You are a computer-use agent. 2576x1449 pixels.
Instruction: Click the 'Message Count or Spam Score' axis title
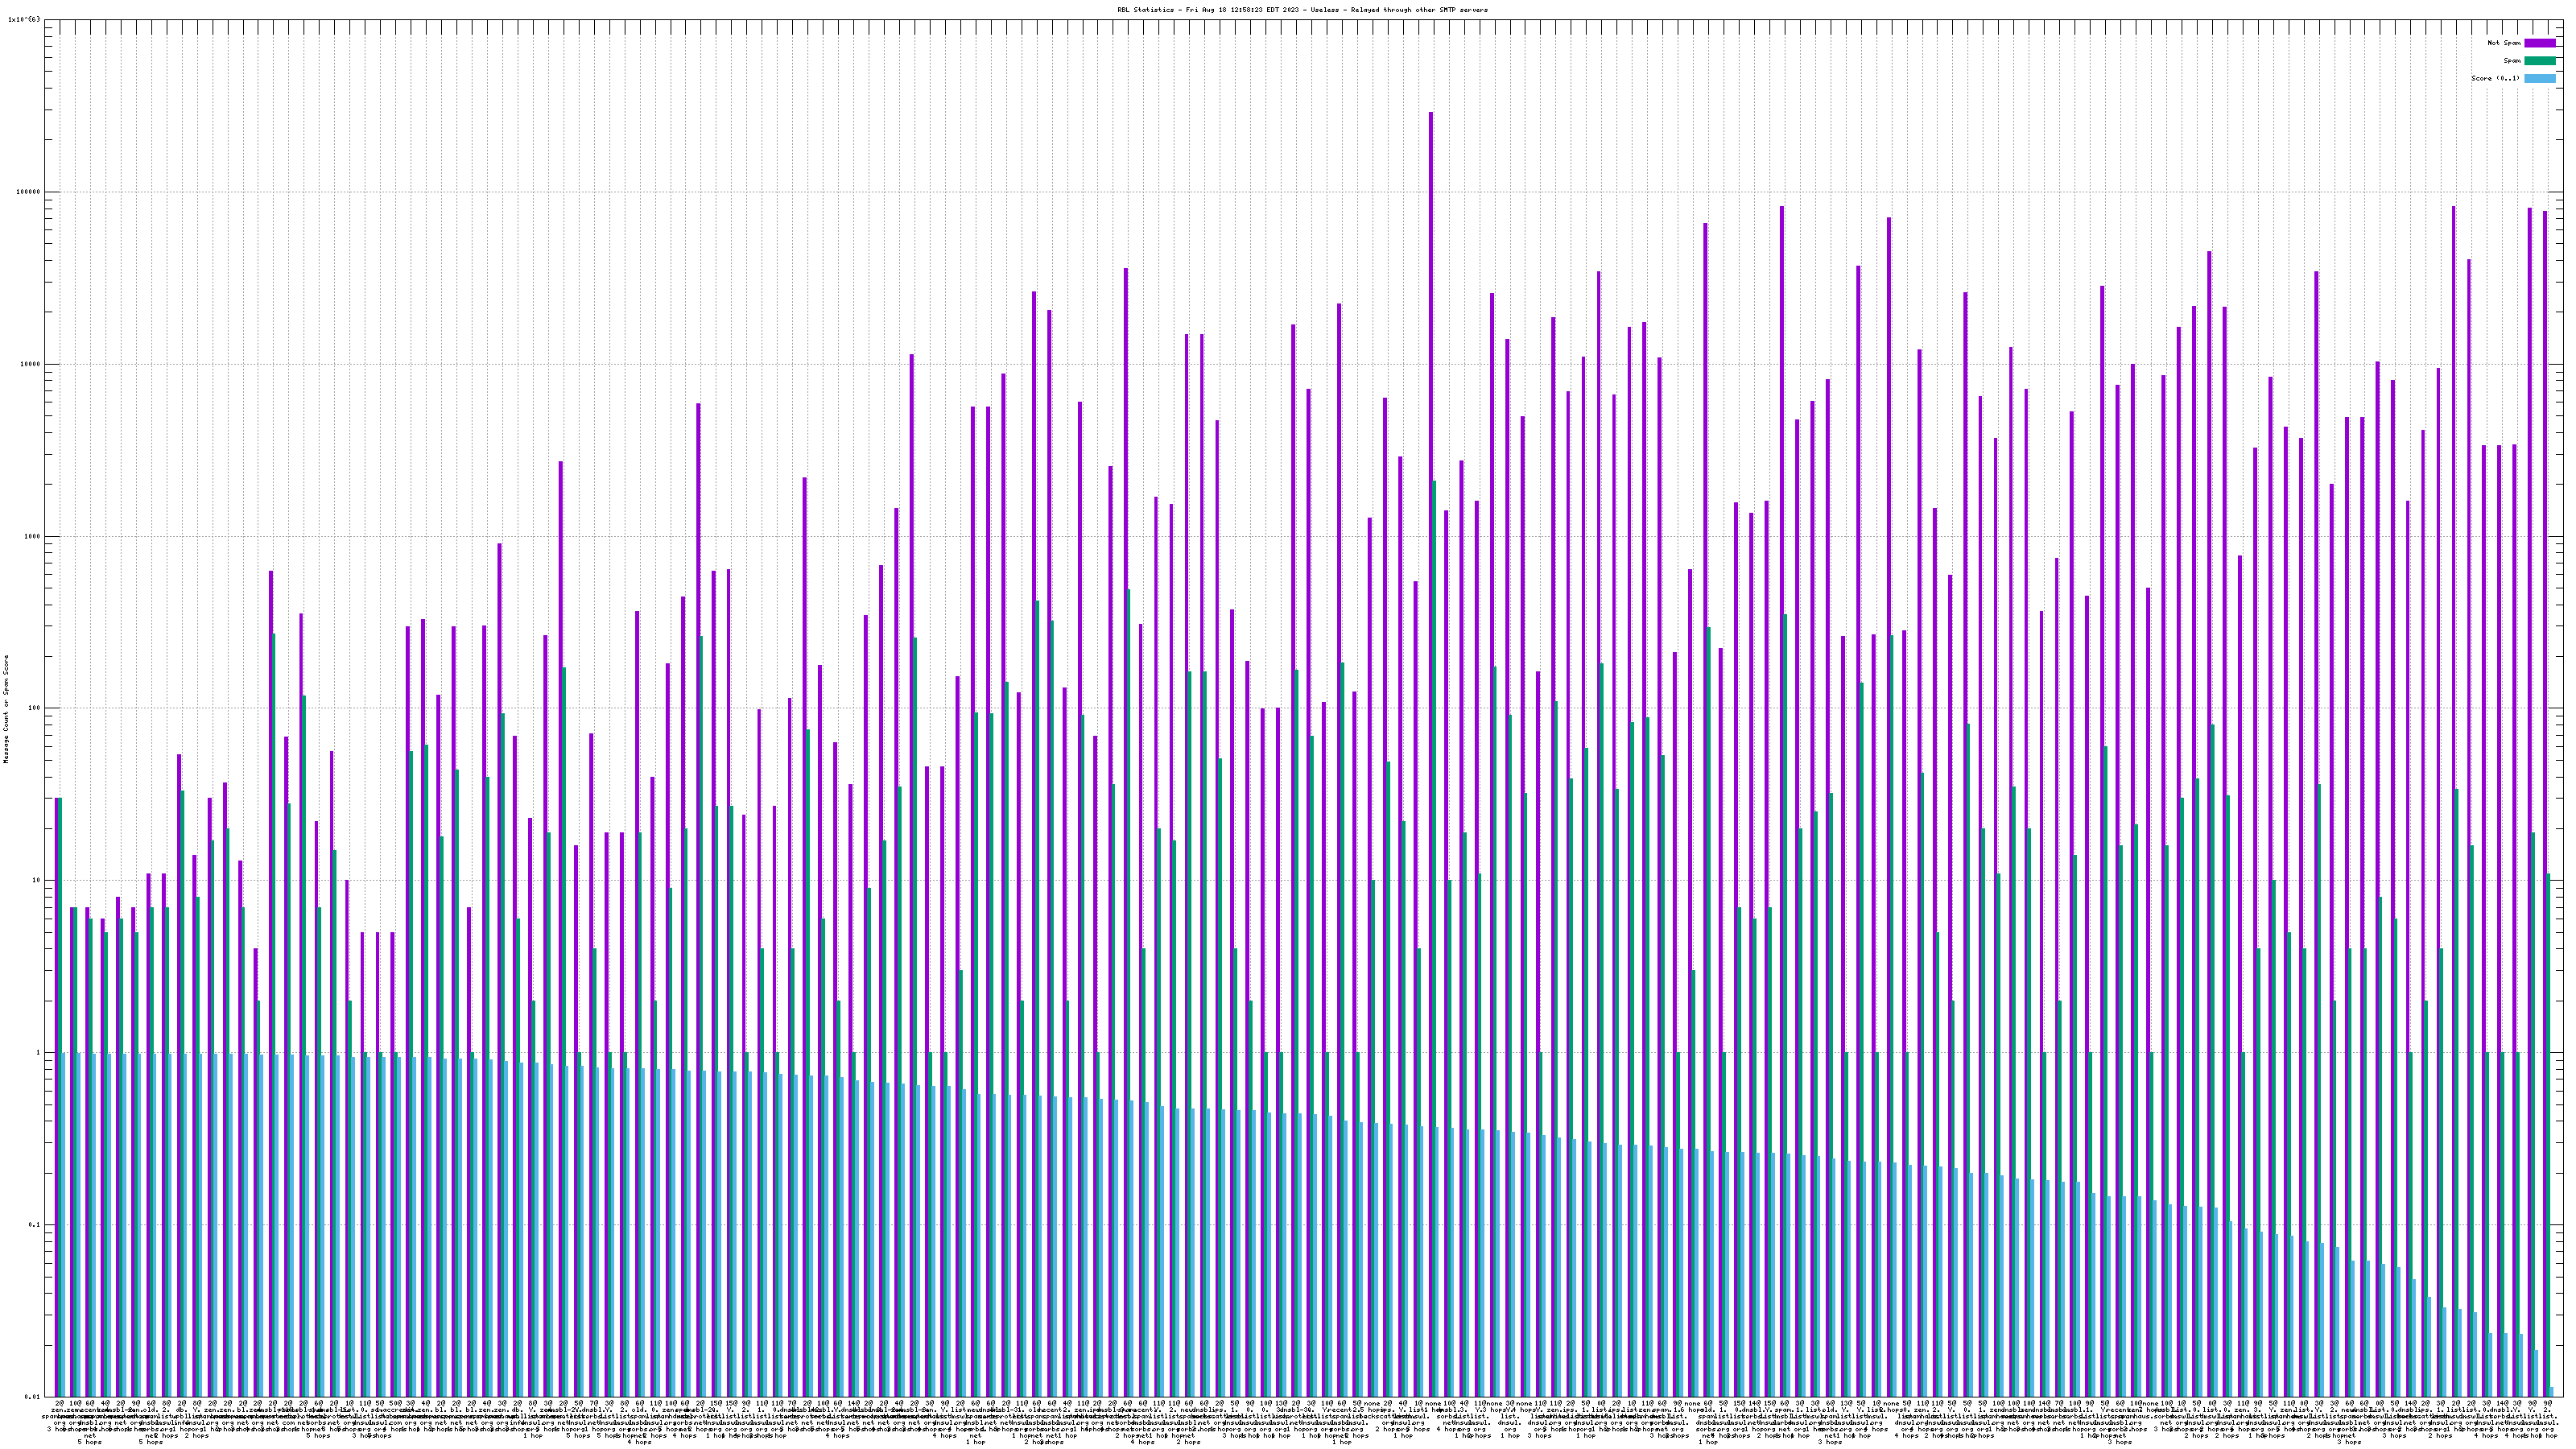pyautogui.click(x=6, y=709)
